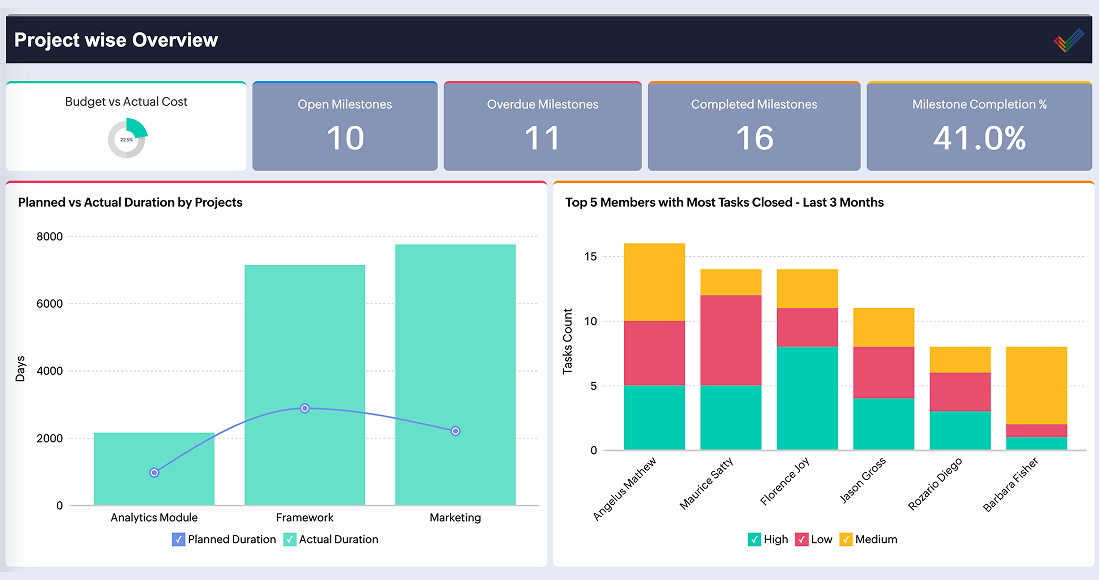
Task: Click Maurice Satty's High tasks segment
Action: (x=731, y=417)
